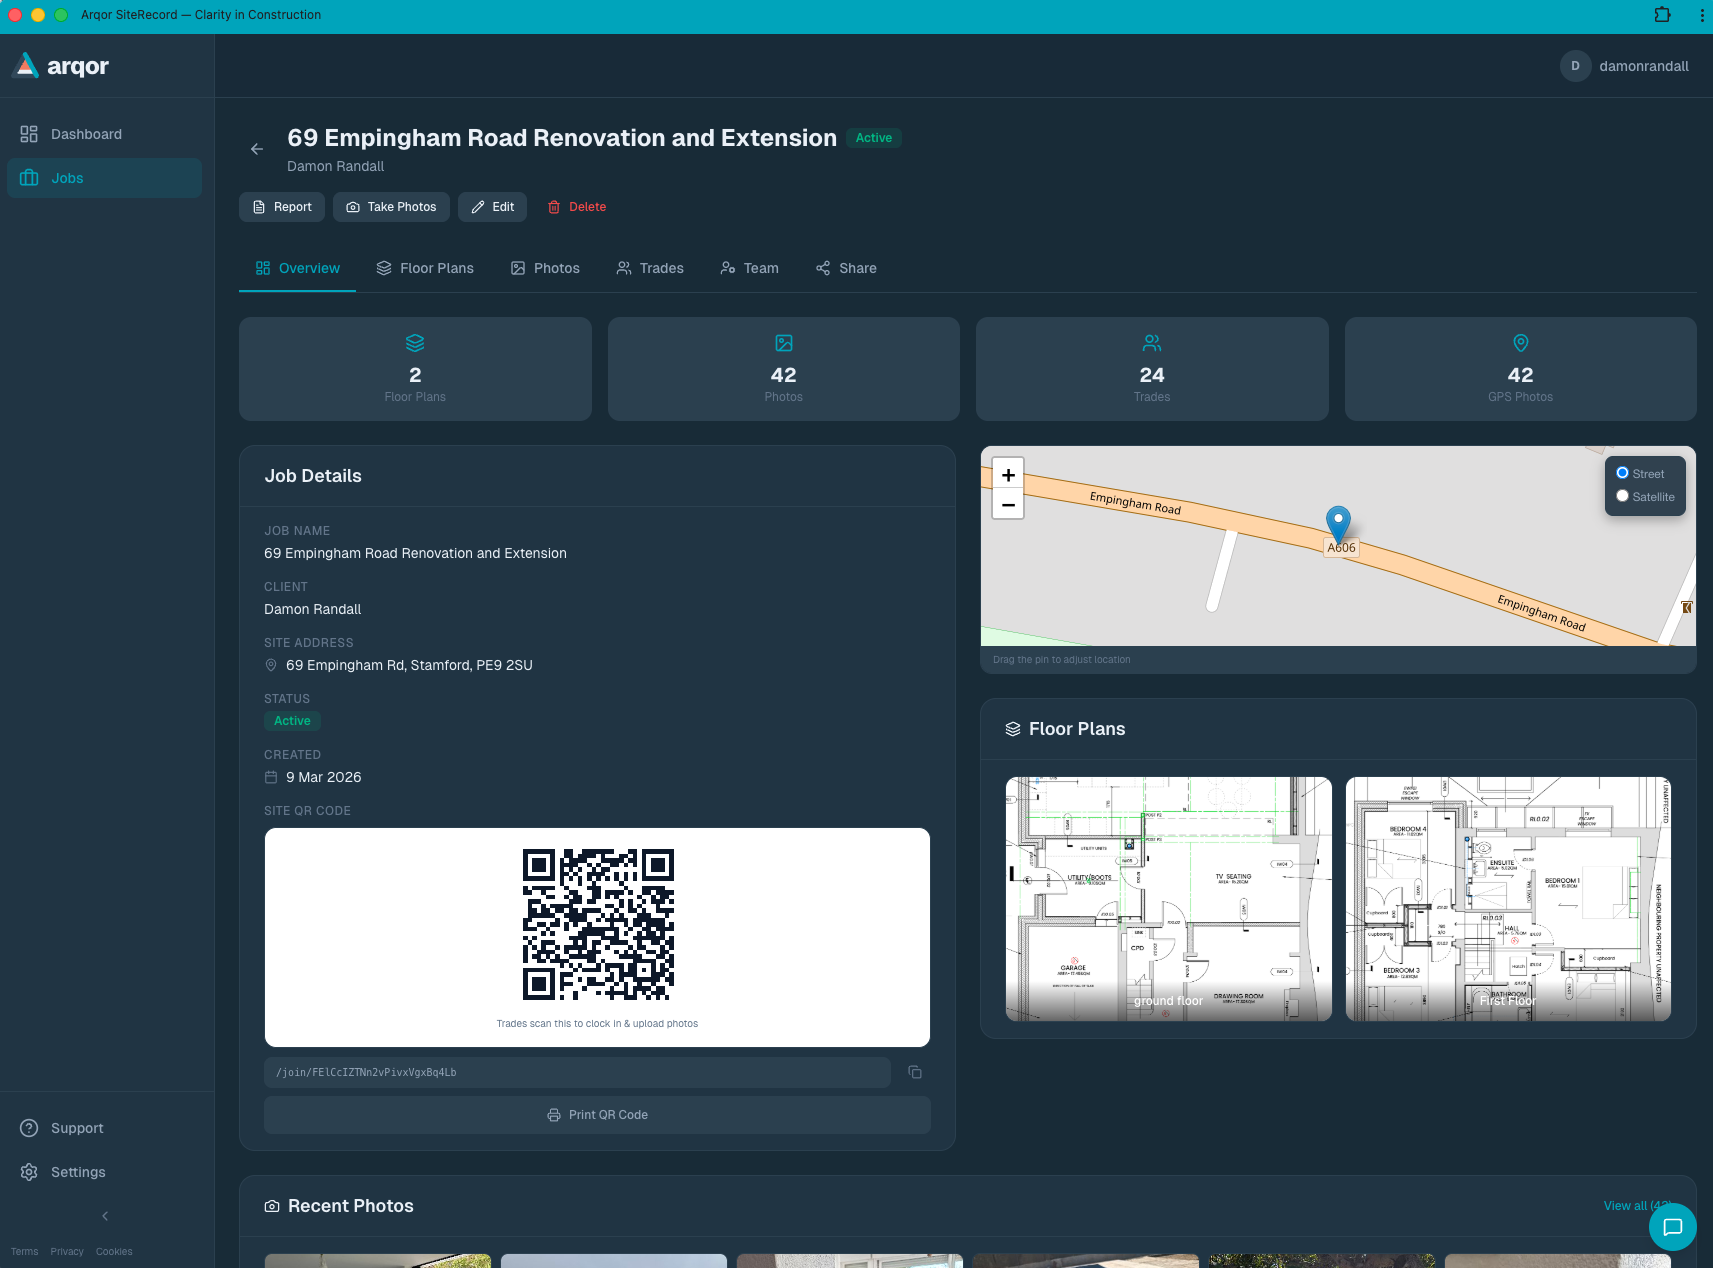Open Settings in the sidebar
The image size is (1713, 1268).
pyautogui.click(x=104, y=1172)
